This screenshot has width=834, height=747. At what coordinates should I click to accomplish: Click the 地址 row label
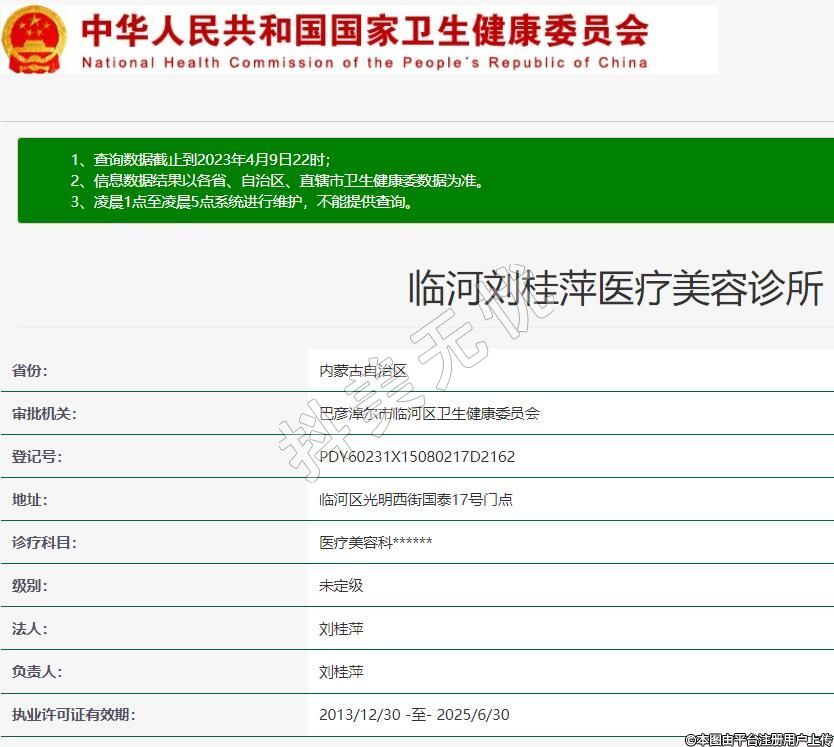[x=30, y=500]
